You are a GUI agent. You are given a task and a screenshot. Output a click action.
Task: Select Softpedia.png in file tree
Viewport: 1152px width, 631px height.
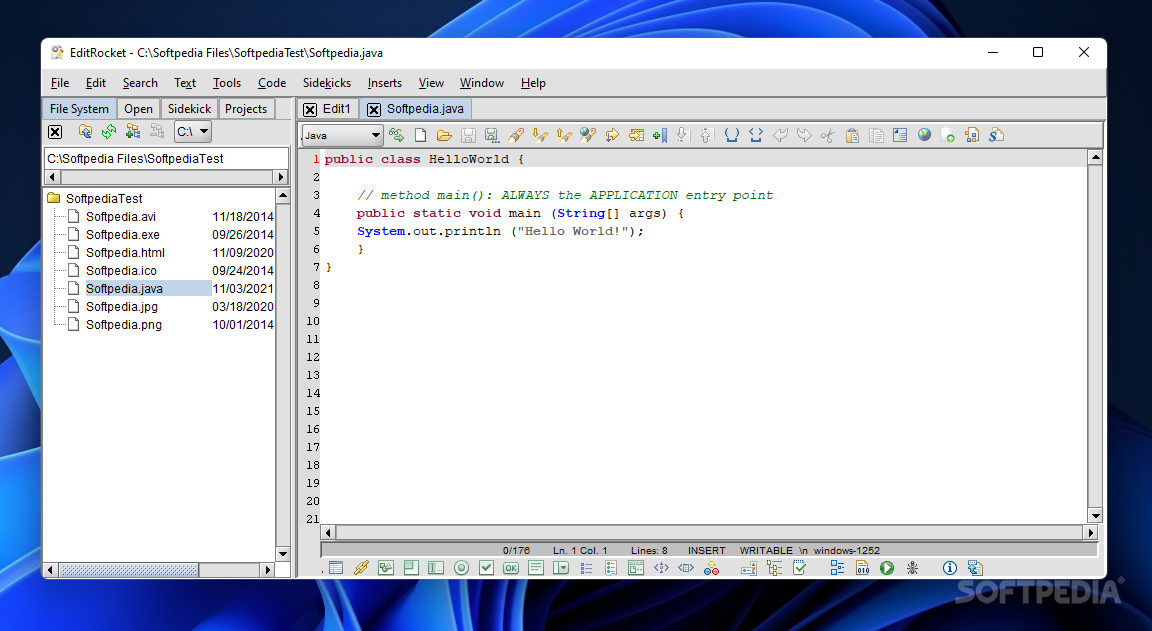point(123,325)
